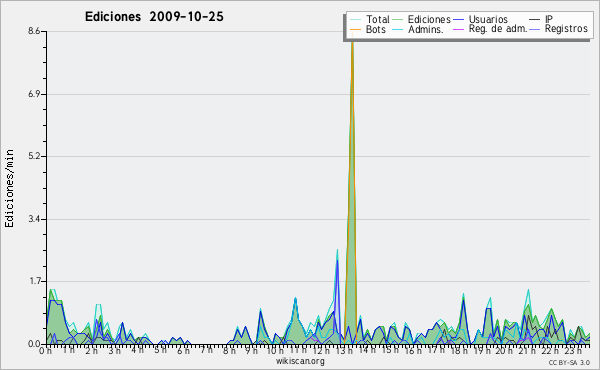Image resolution: width=600 pixels, height=370 pixels.
Task: Click the 'Bots' legend label
Action: [376, 29]
